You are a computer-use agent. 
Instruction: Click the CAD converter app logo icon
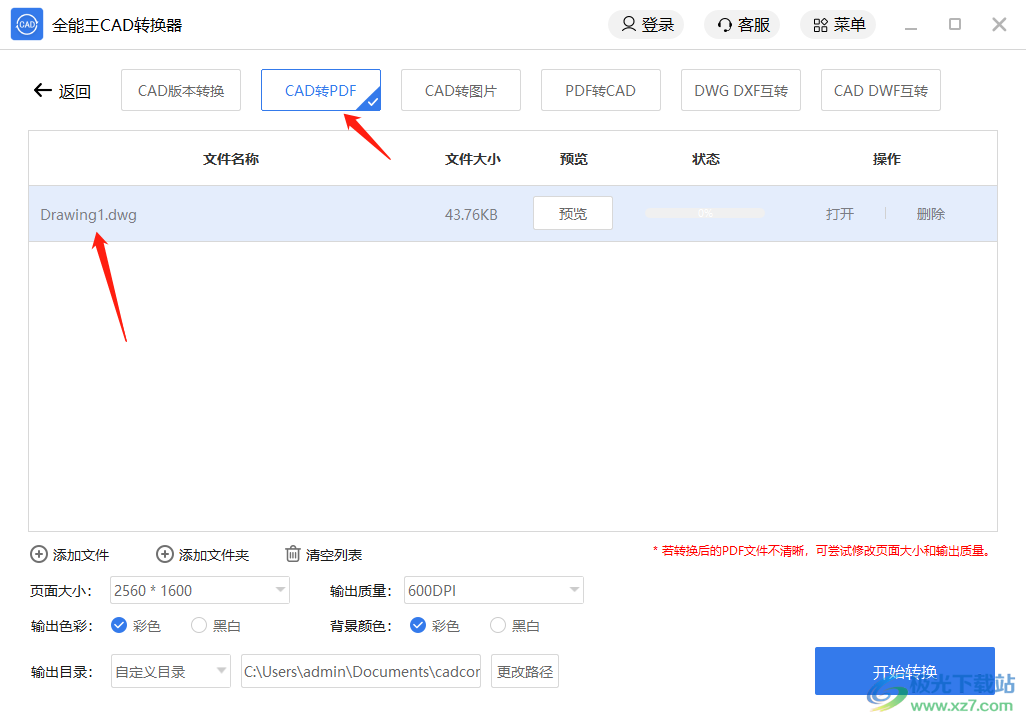(27, 24)
